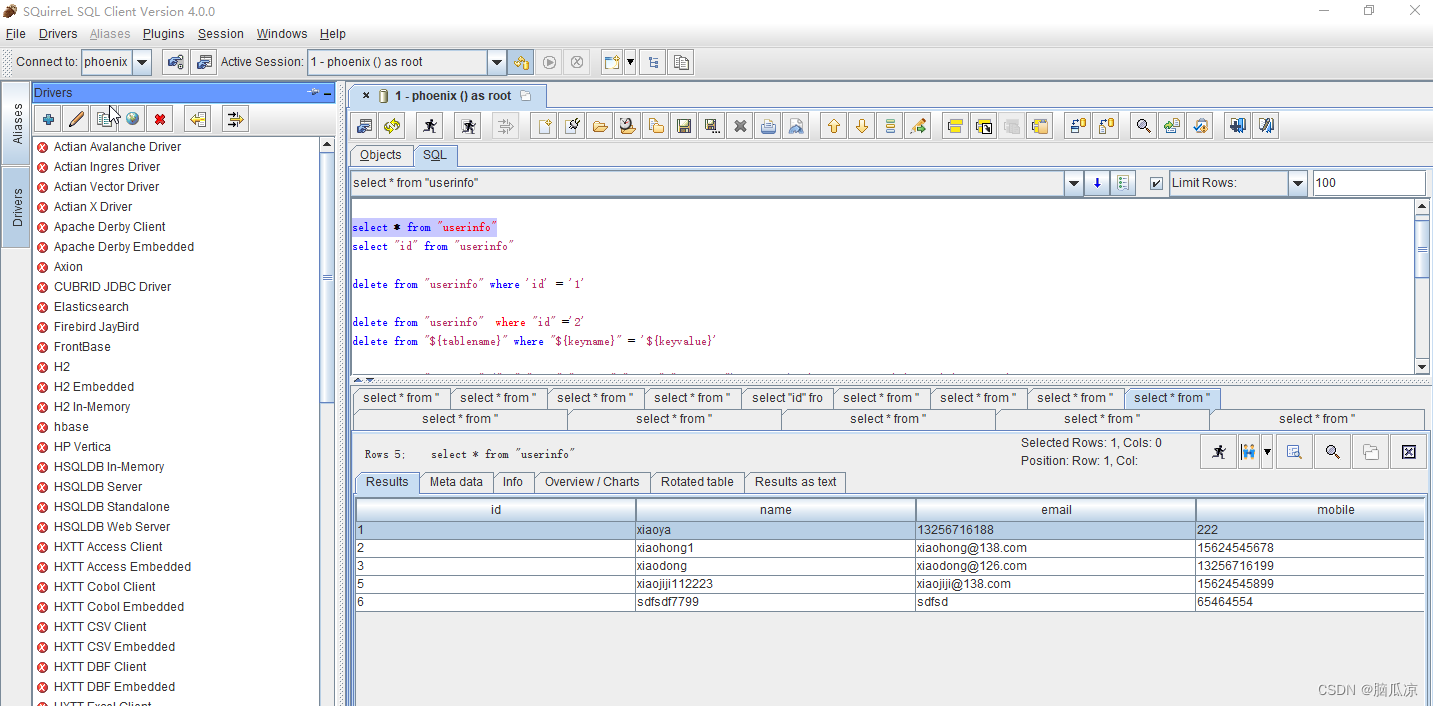Image resolution: width=1433 pixels, height=706 pixels.
Task: Open the Drivers menu
Action: (58, 34)
